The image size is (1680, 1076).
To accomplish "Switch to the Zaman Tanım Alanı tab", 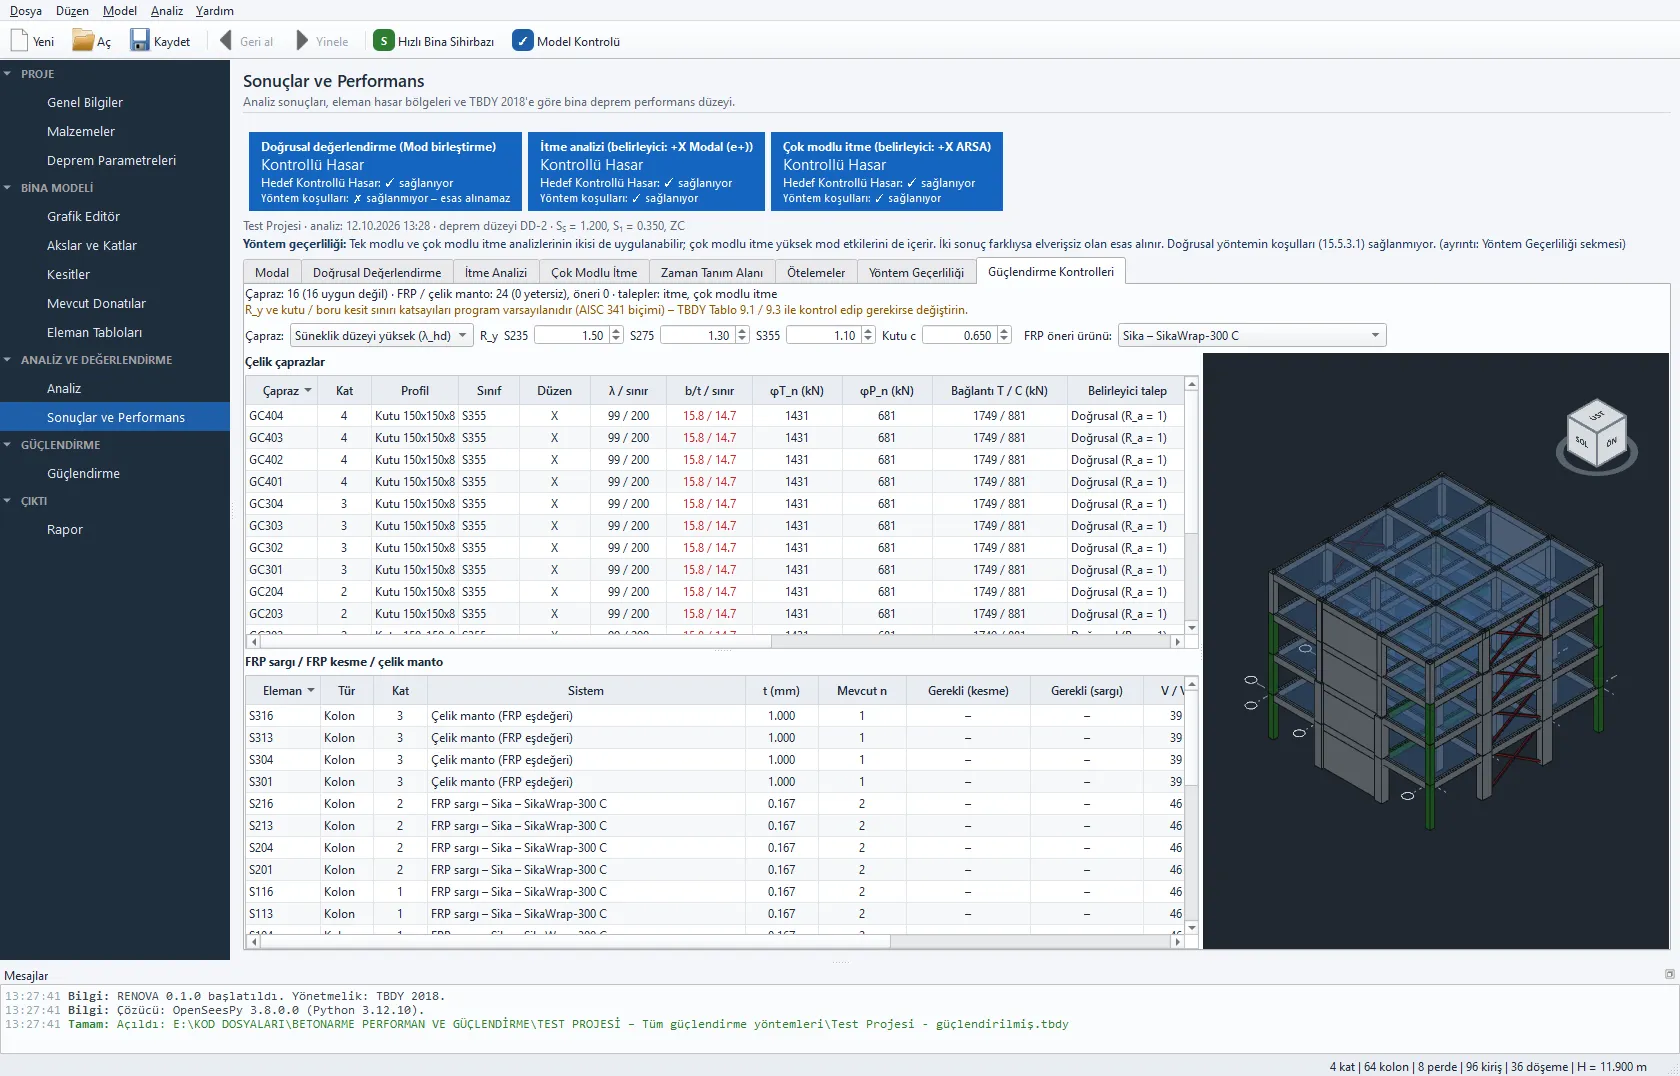I will pyautogui.click(x=712, y=272).
